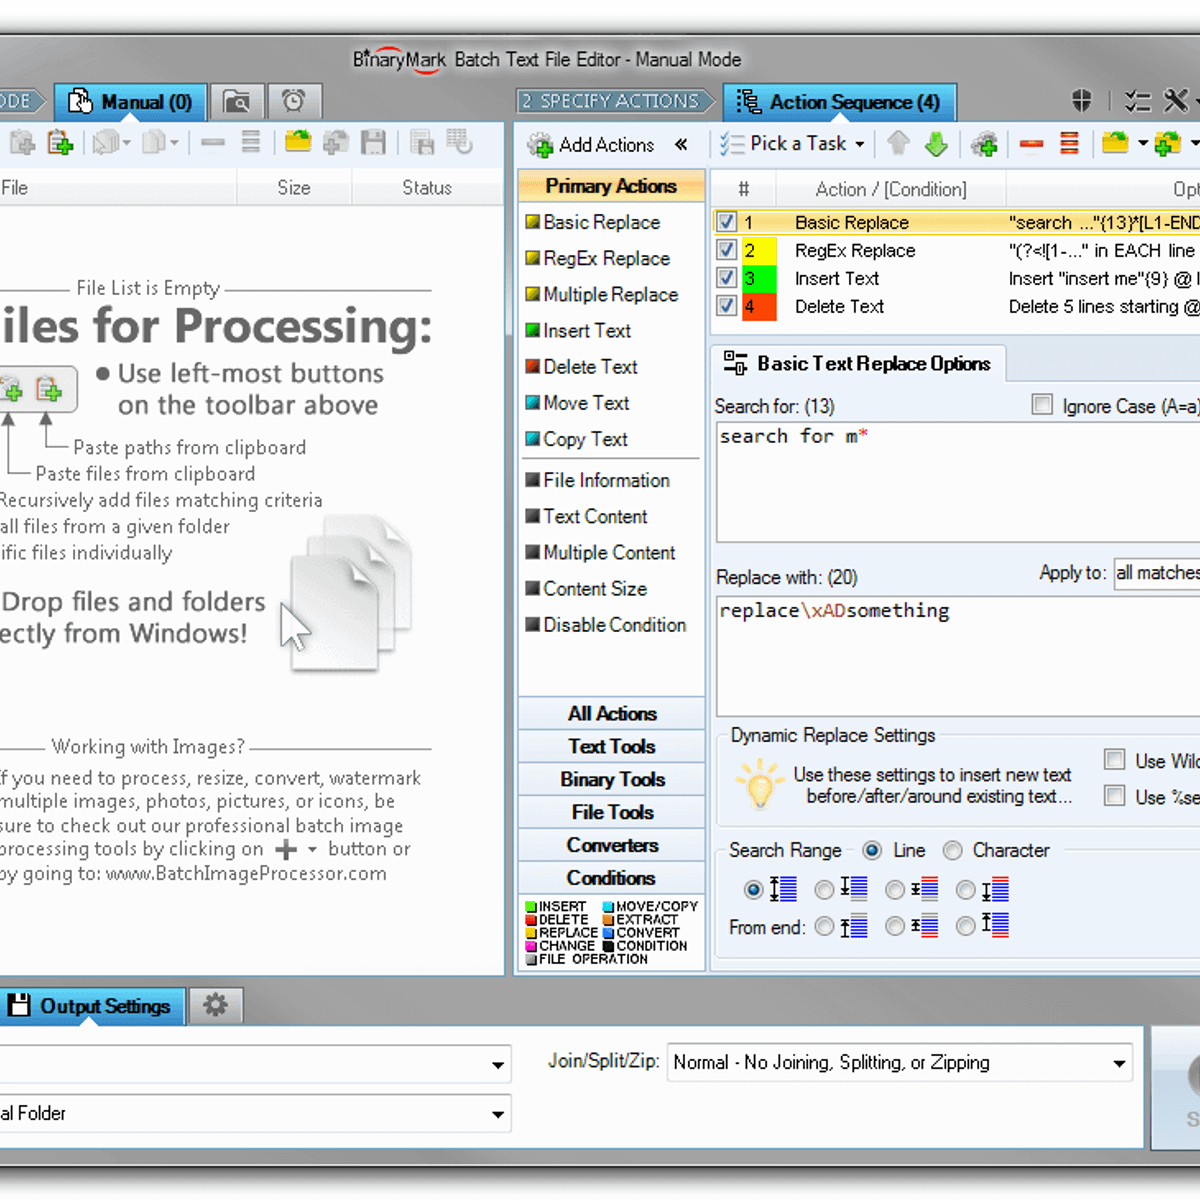This screenshot has width=1200, height=1200.
Task: Move action up with grey up arrow
Action: click(898, 144)
